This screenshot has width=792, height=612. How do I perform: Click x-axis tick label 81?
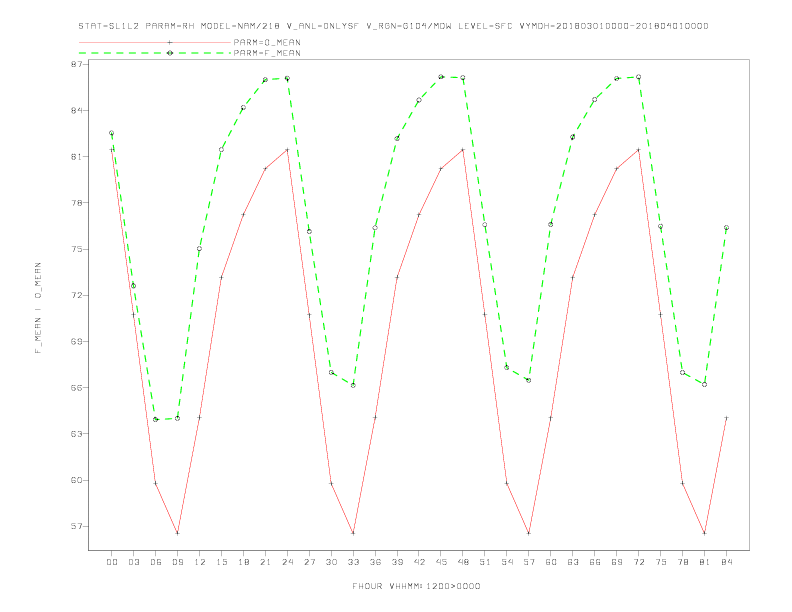click(705, 562)
